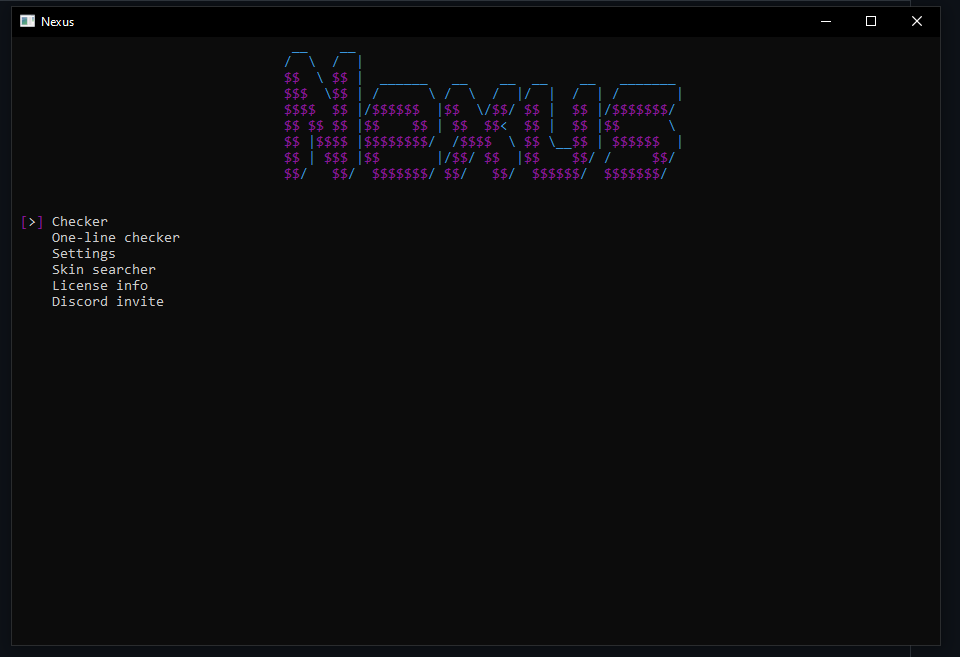Click the Nexus console window icon
The image size is (960, 657).
click(28, 21)
